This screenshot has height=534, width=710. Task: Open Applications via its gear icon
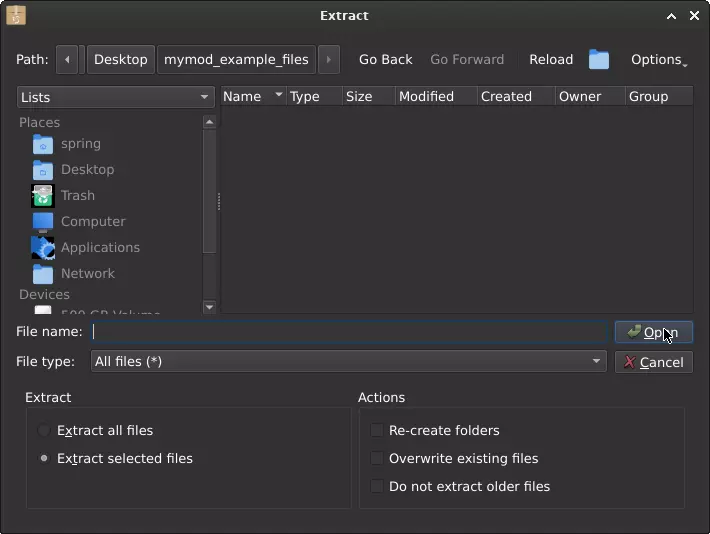(x=43, y=248)
